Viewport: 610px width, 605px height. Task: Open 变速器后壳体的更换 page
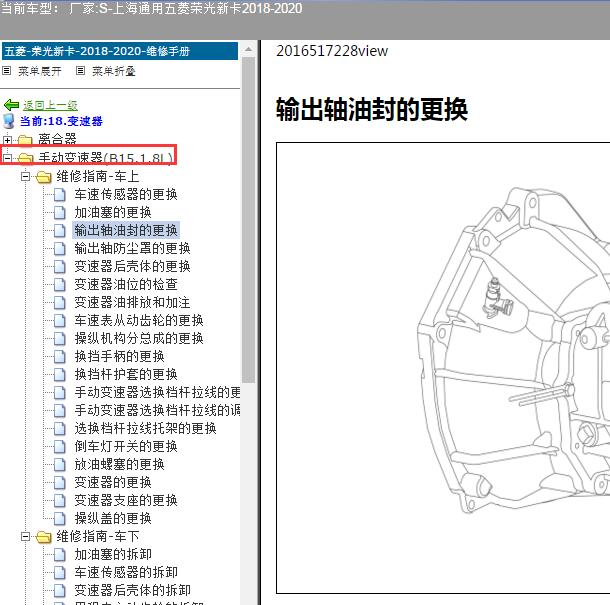pos(132,266)
